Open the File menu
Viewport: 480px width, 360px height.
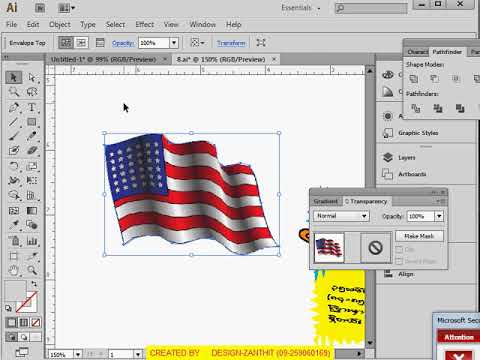pos(11,24)
